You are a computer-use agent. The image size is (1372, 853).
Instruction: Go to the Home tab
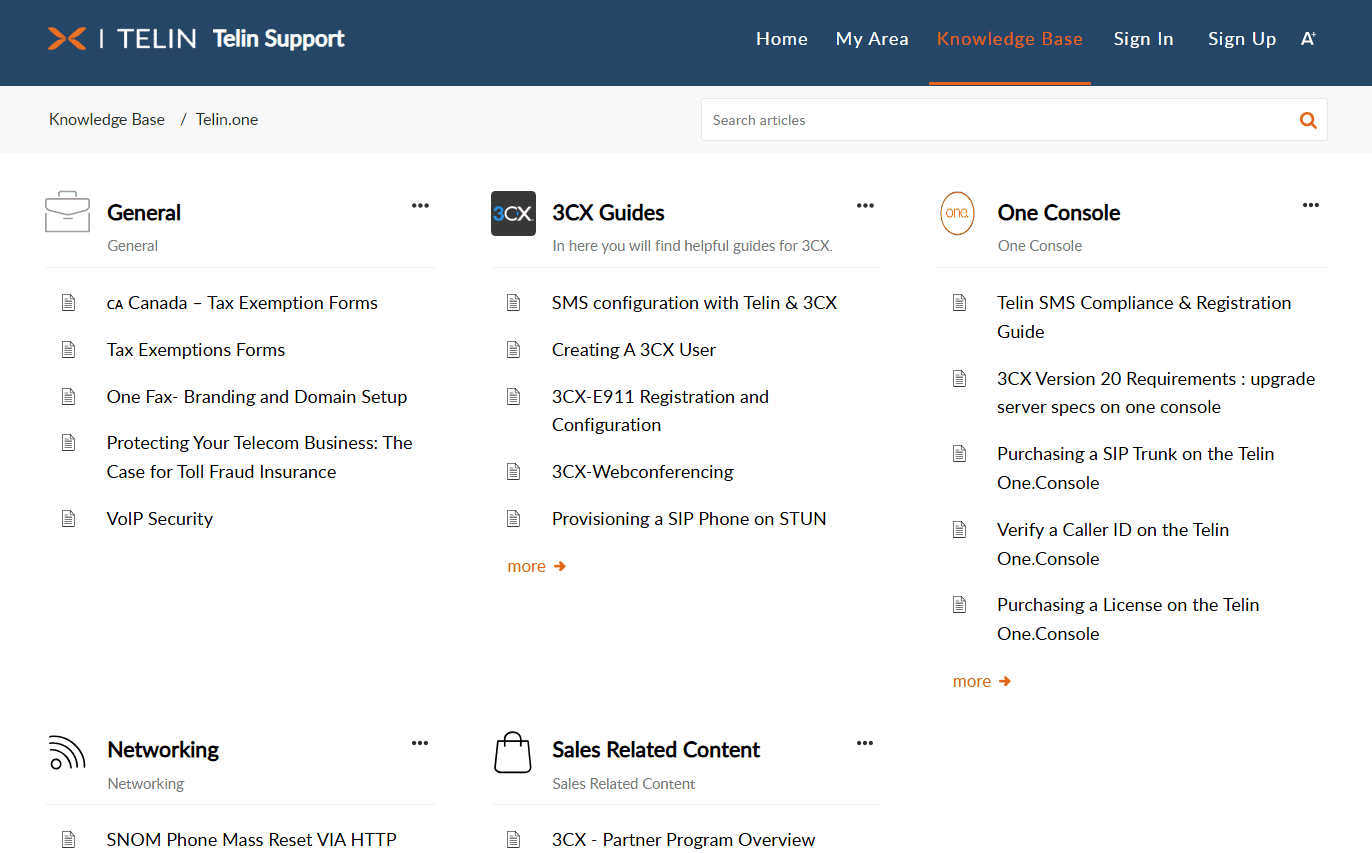click(x=781, y=39)
